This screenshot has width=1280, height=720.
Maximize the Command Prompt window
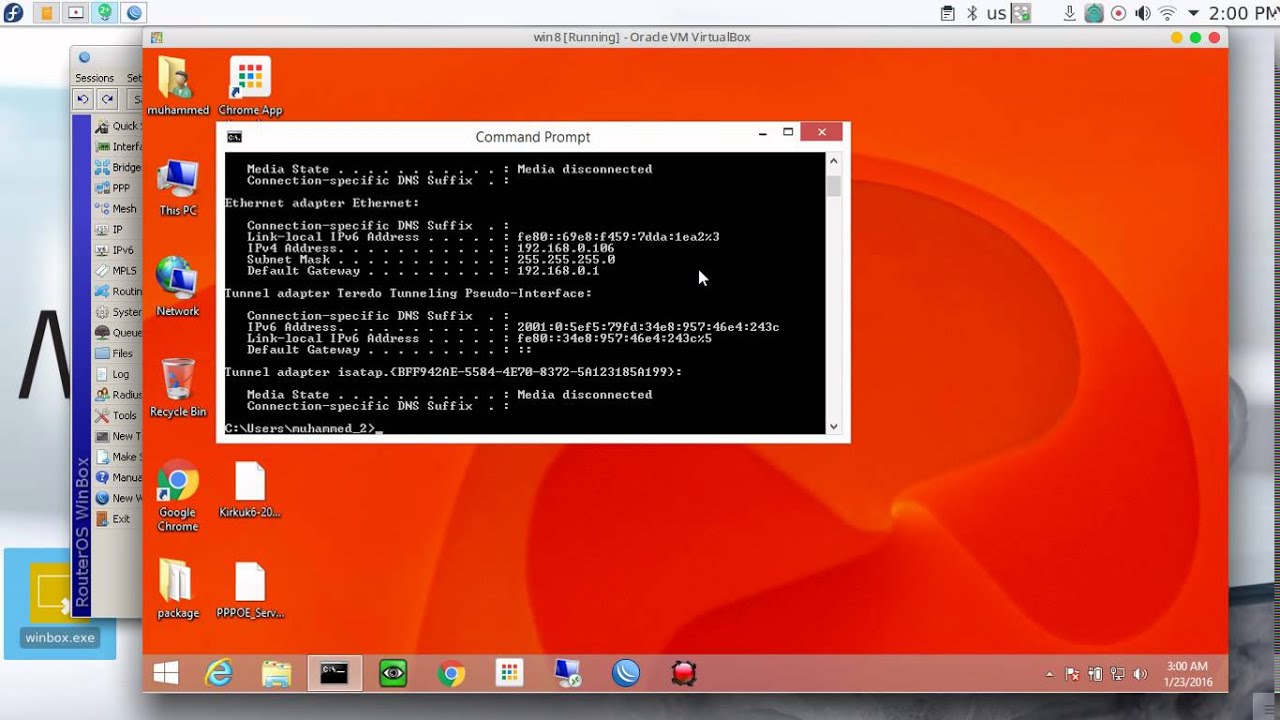point(788,132)
